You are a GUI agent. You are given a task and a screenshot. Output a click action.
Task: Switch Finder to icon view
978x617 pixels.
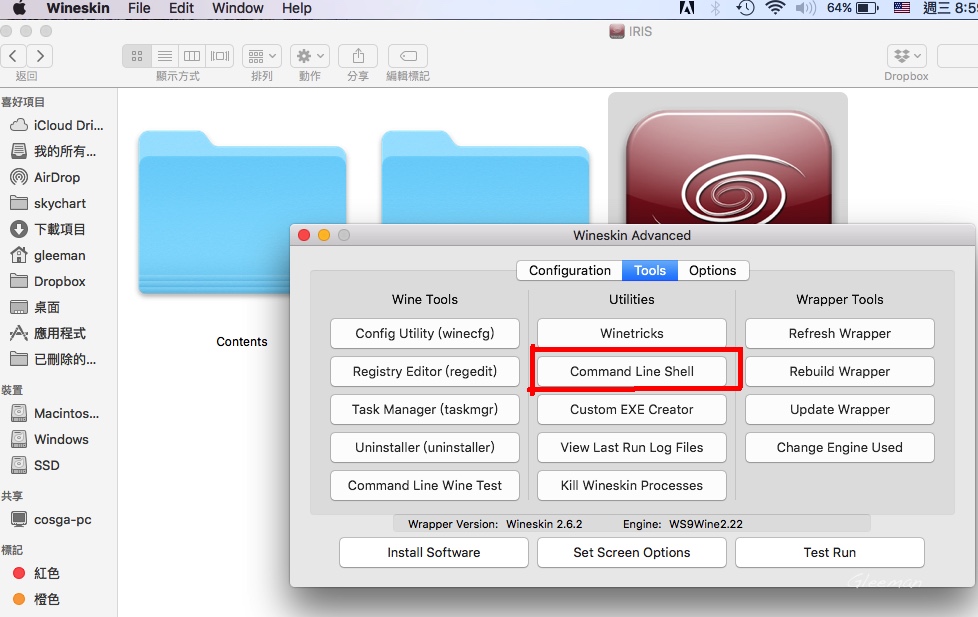137,56
